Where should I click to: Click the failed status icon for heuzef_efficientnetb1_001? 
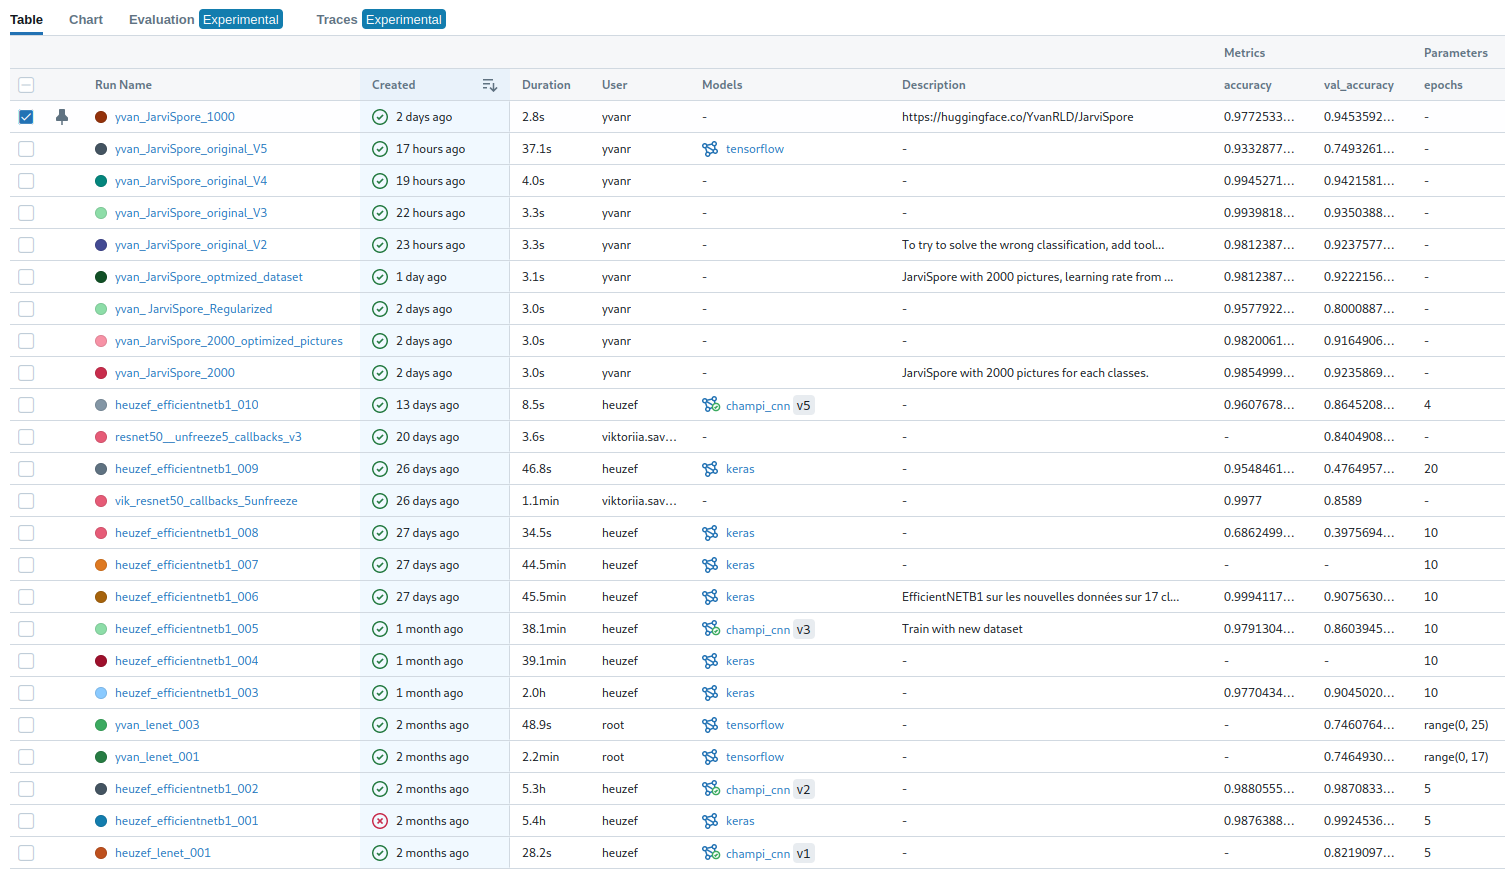[x=380, y=821]
